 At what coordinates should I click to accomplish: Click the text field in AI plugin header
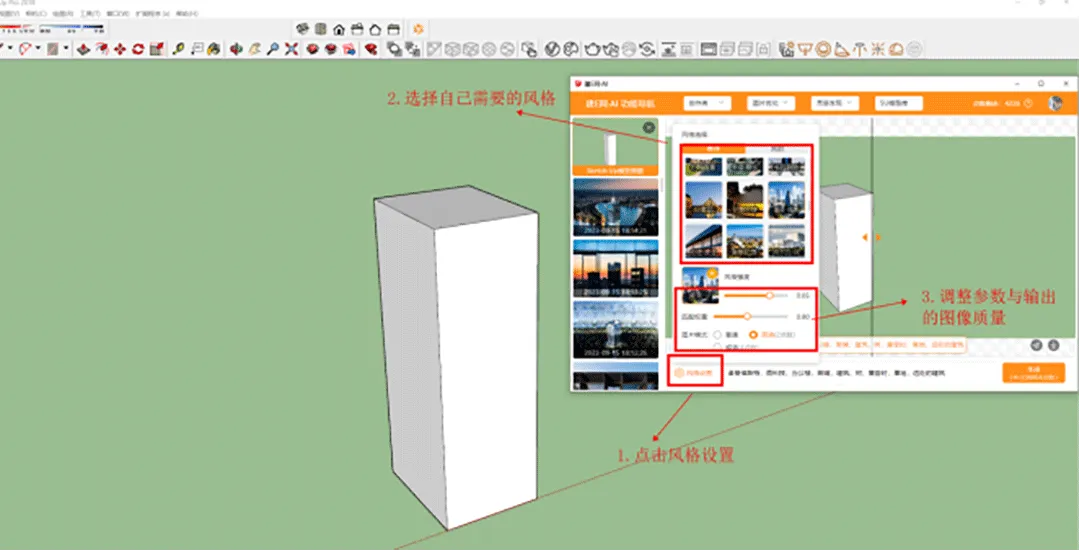899,103
